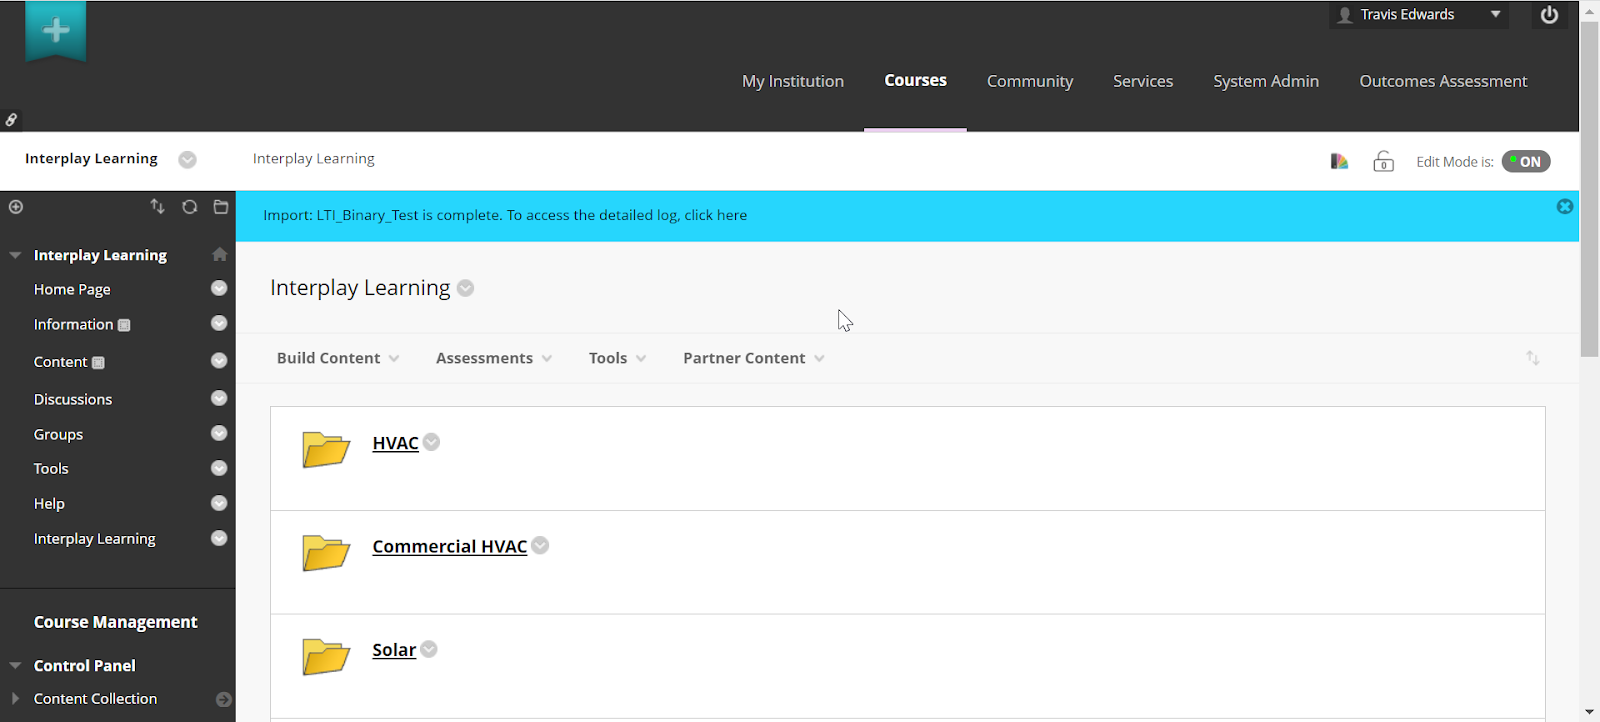The height and width of the screenshot is (722, 1600).
Task: Open Home Page in course menu
Action: click(x=72, y=289)
